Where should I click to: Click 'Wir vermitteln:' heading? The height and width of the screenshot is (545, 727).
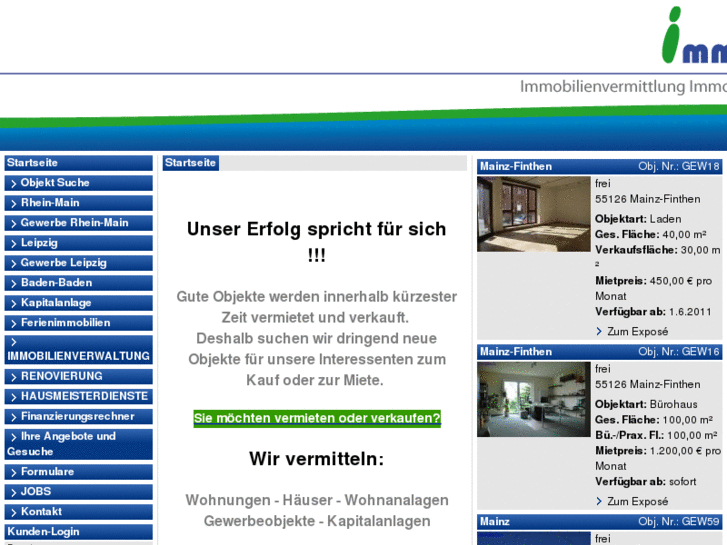[317, 459]
